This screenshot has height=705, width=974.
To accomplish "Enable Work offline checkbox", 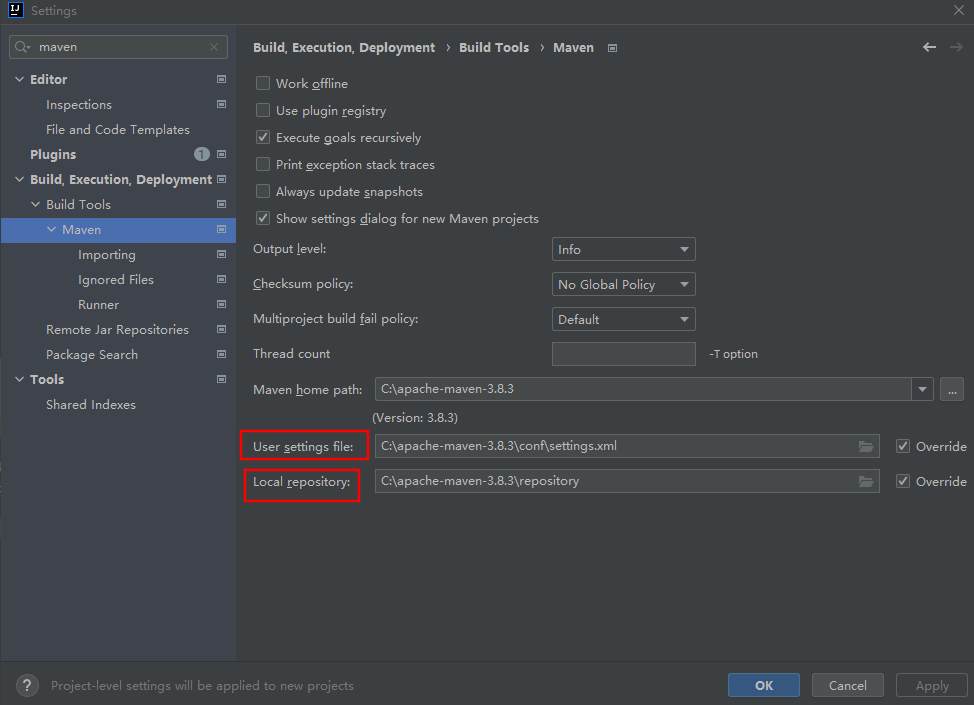I will [x=263, y=83].
